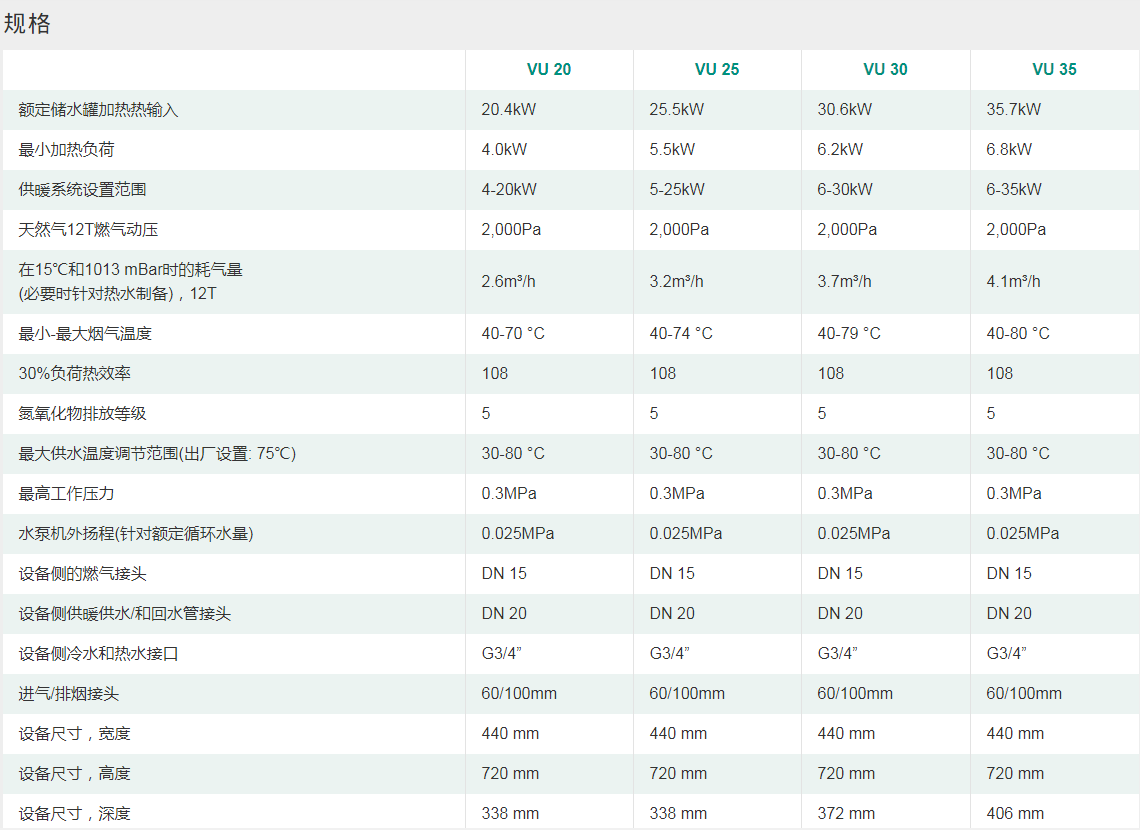Click the 30%负荷热效率 row label

[x=75, y=373]
